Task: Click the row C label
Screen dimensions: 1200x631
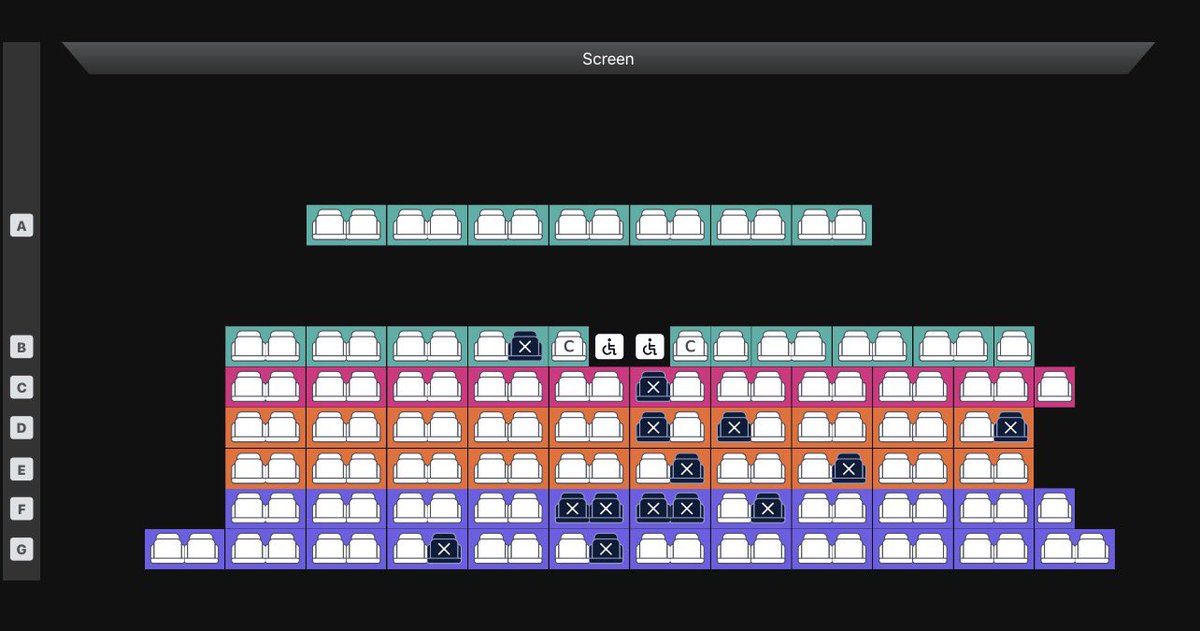Action: (22, 387)
